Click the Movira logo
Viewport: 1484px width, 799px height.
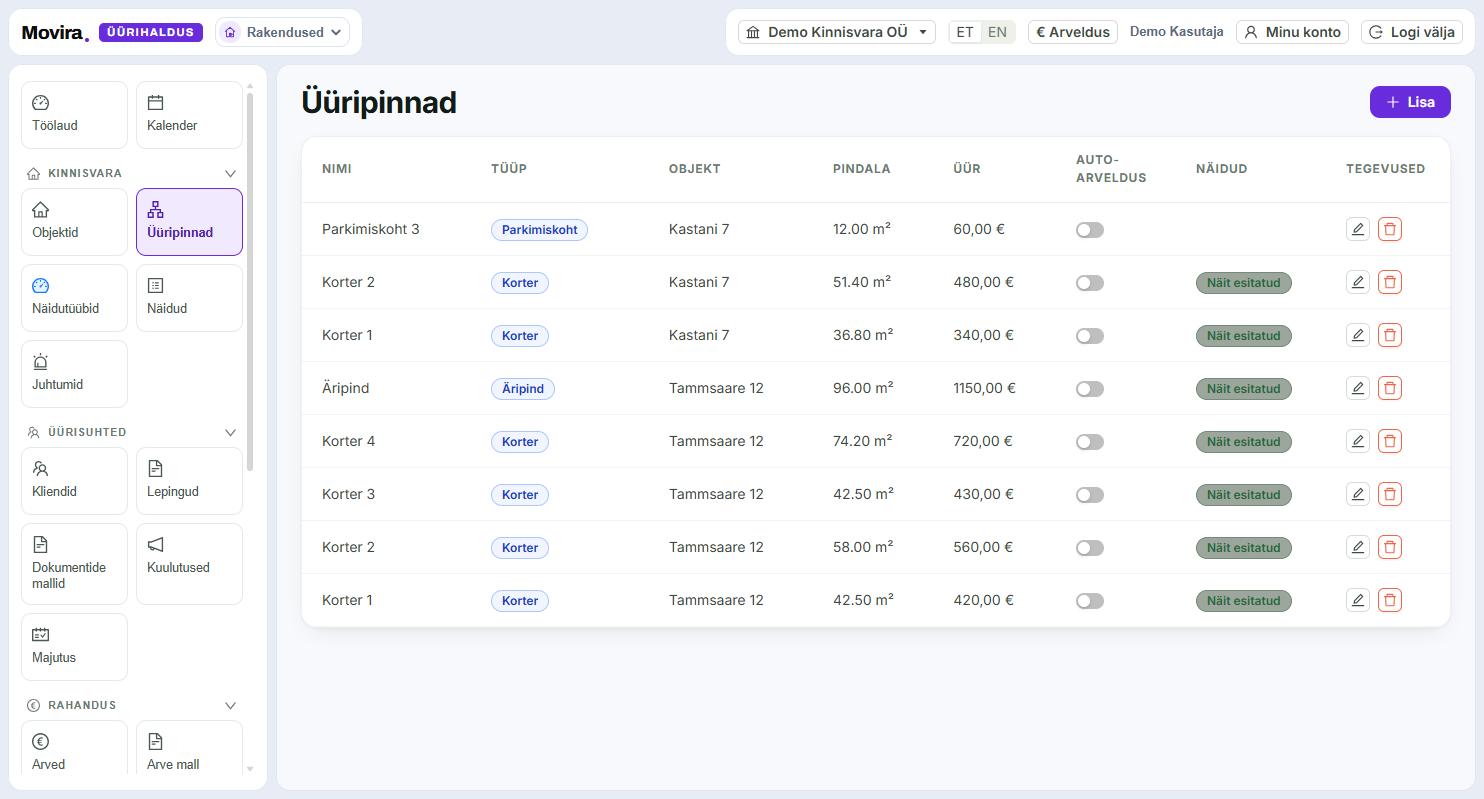click(54, 33)
